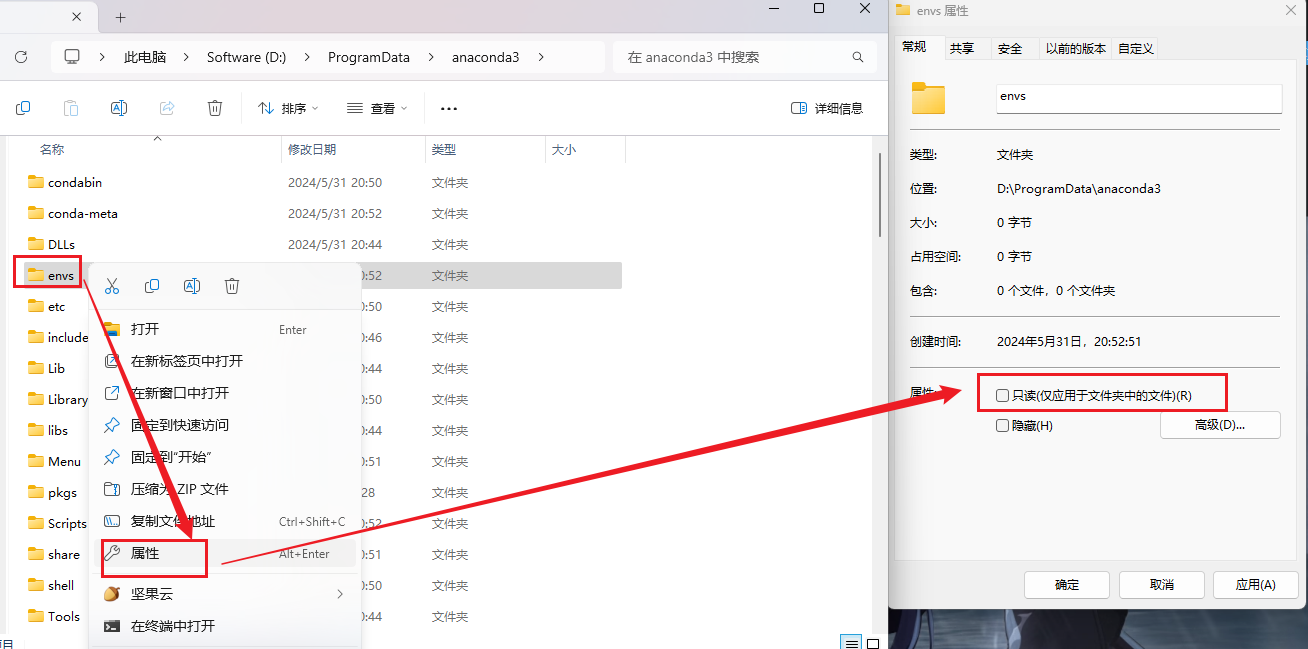Click the Software (D:) breadcrumb segment
Image resolution: width=1308 pixels, height=649 pixels.
[247, 57]
